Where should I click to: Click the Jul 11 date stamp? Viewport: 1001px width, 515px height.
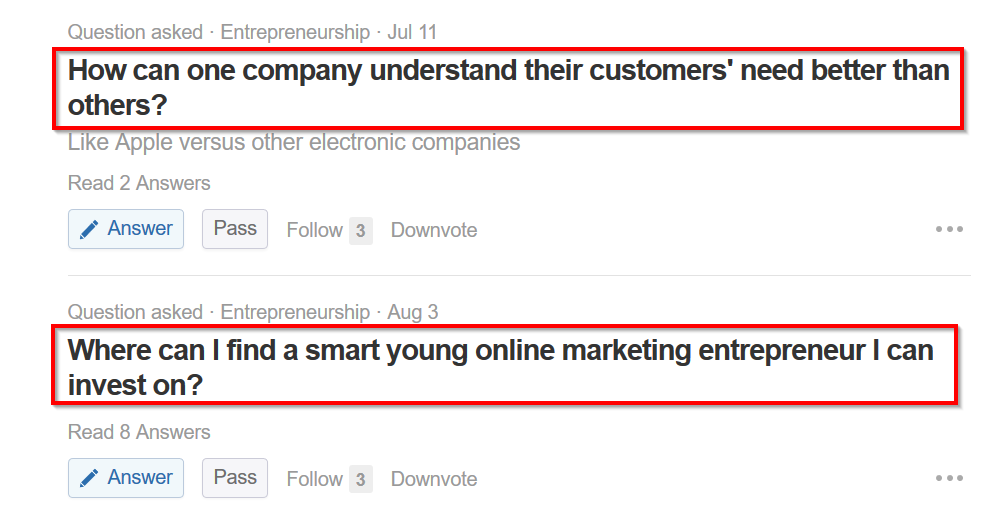tap(412, 32)
